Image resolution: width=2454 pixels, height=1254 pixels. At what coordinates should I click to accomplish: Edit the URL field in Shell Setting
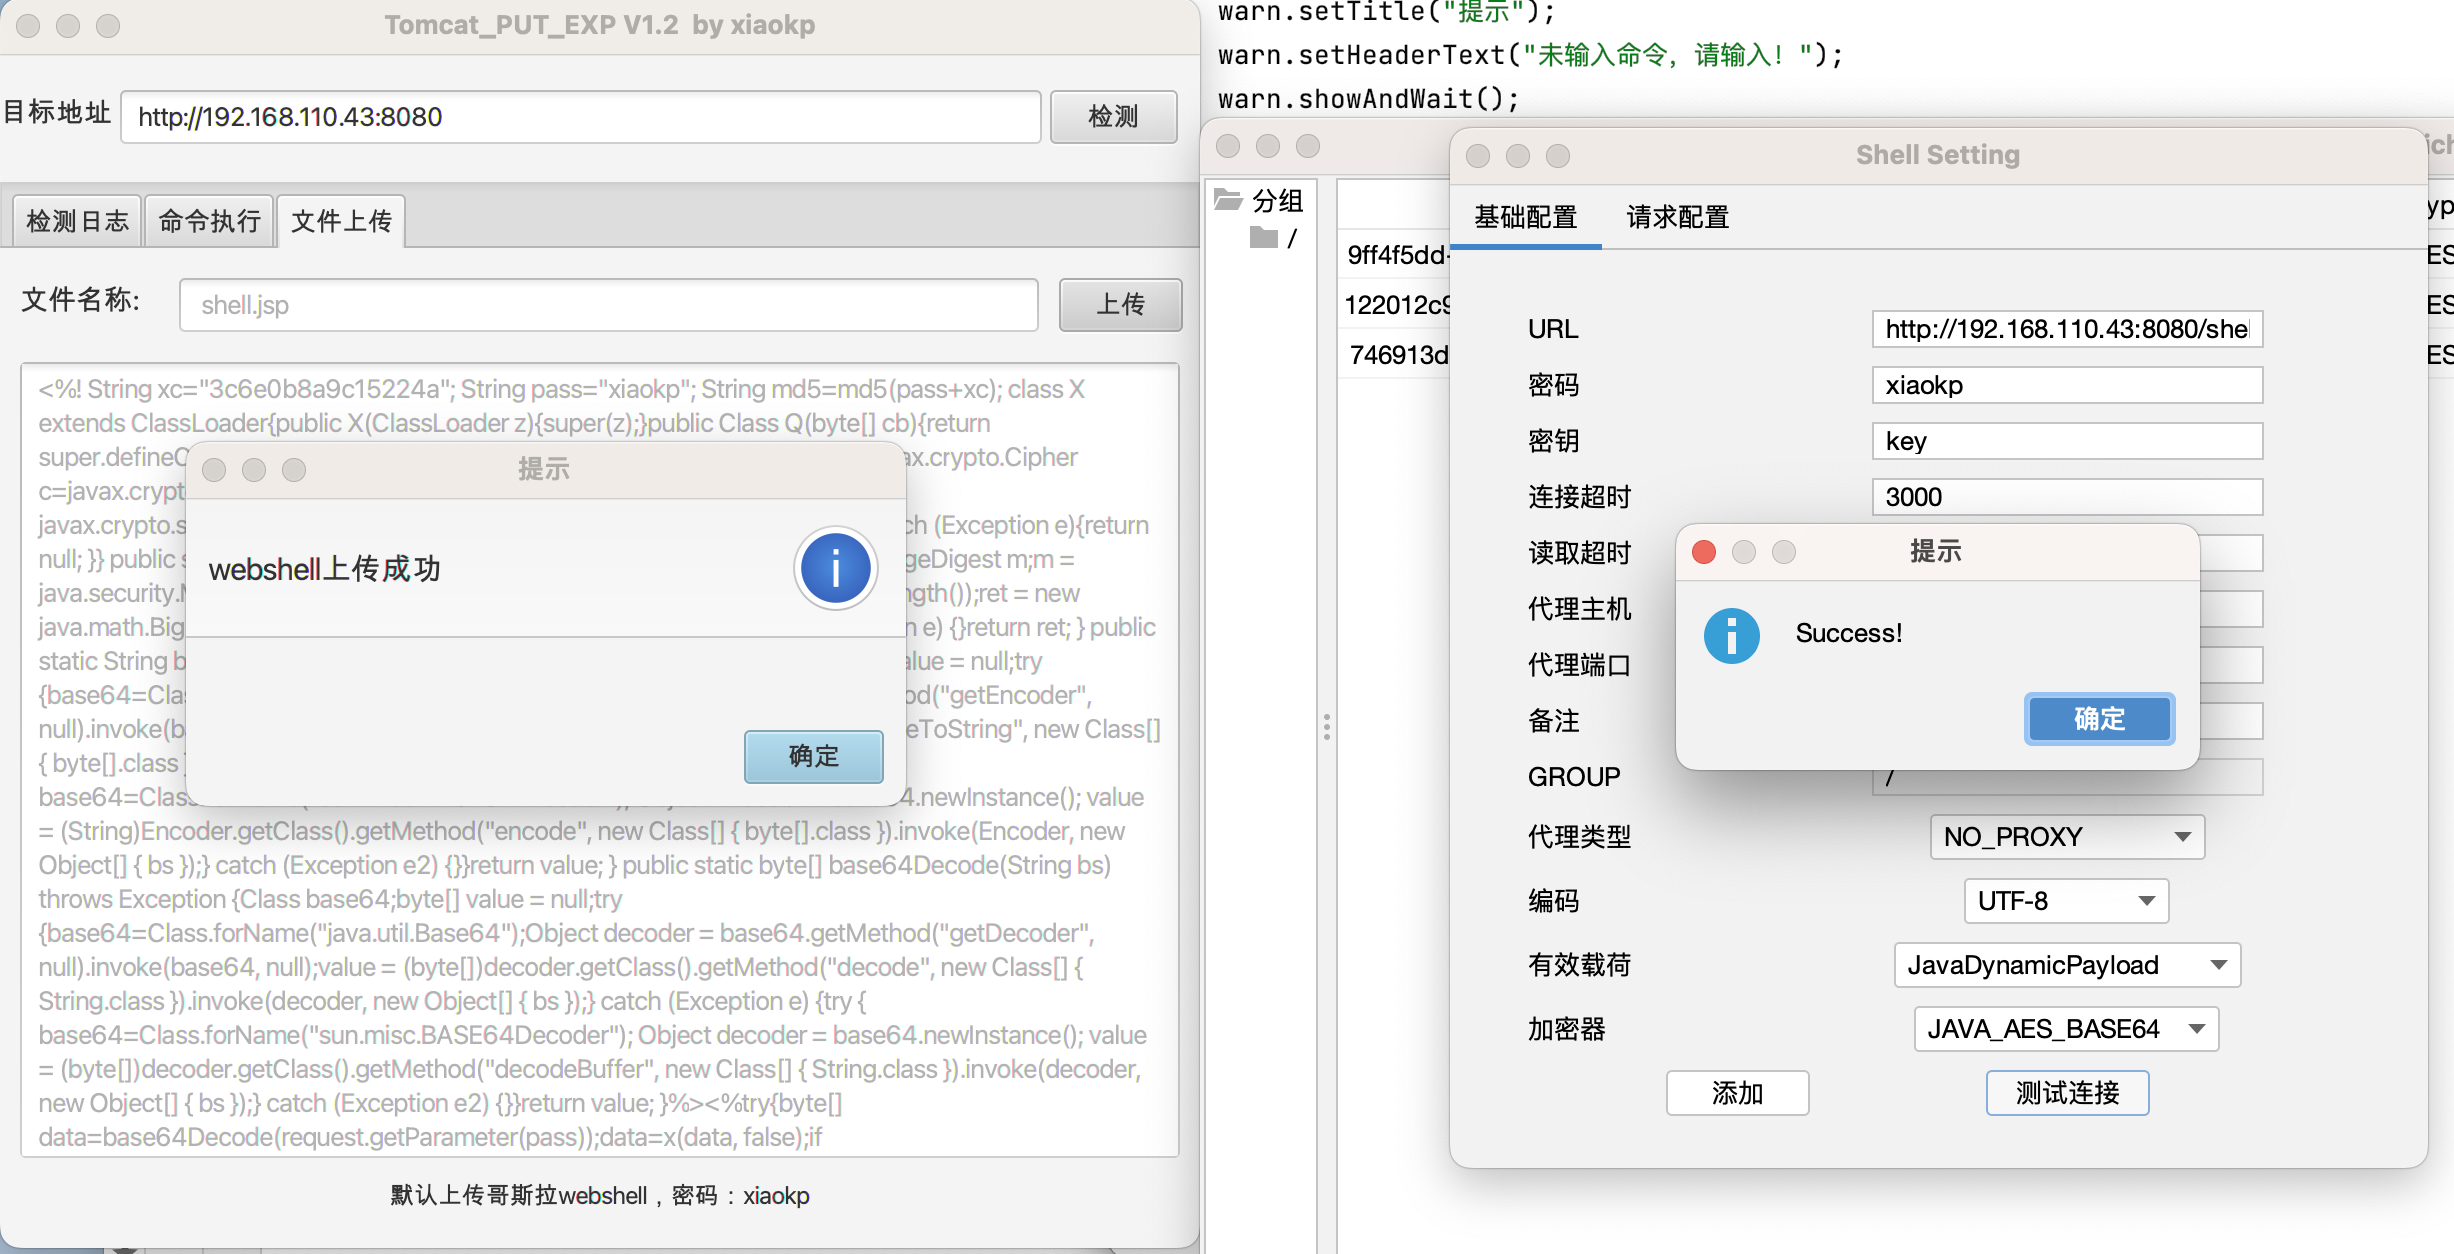point(2067,329)
